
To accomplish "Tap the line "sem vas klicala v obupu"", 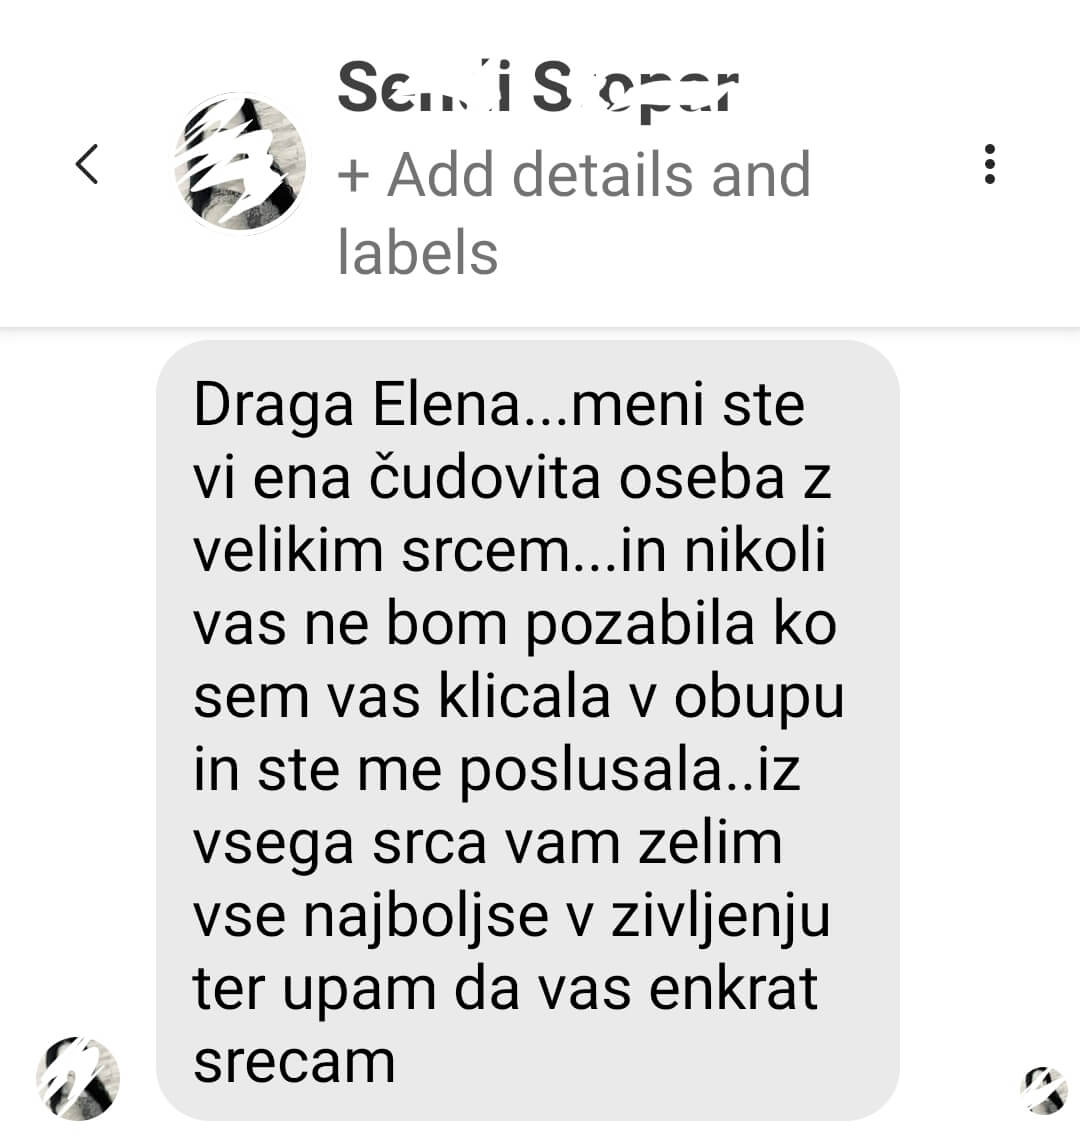I will click(519, 698).
